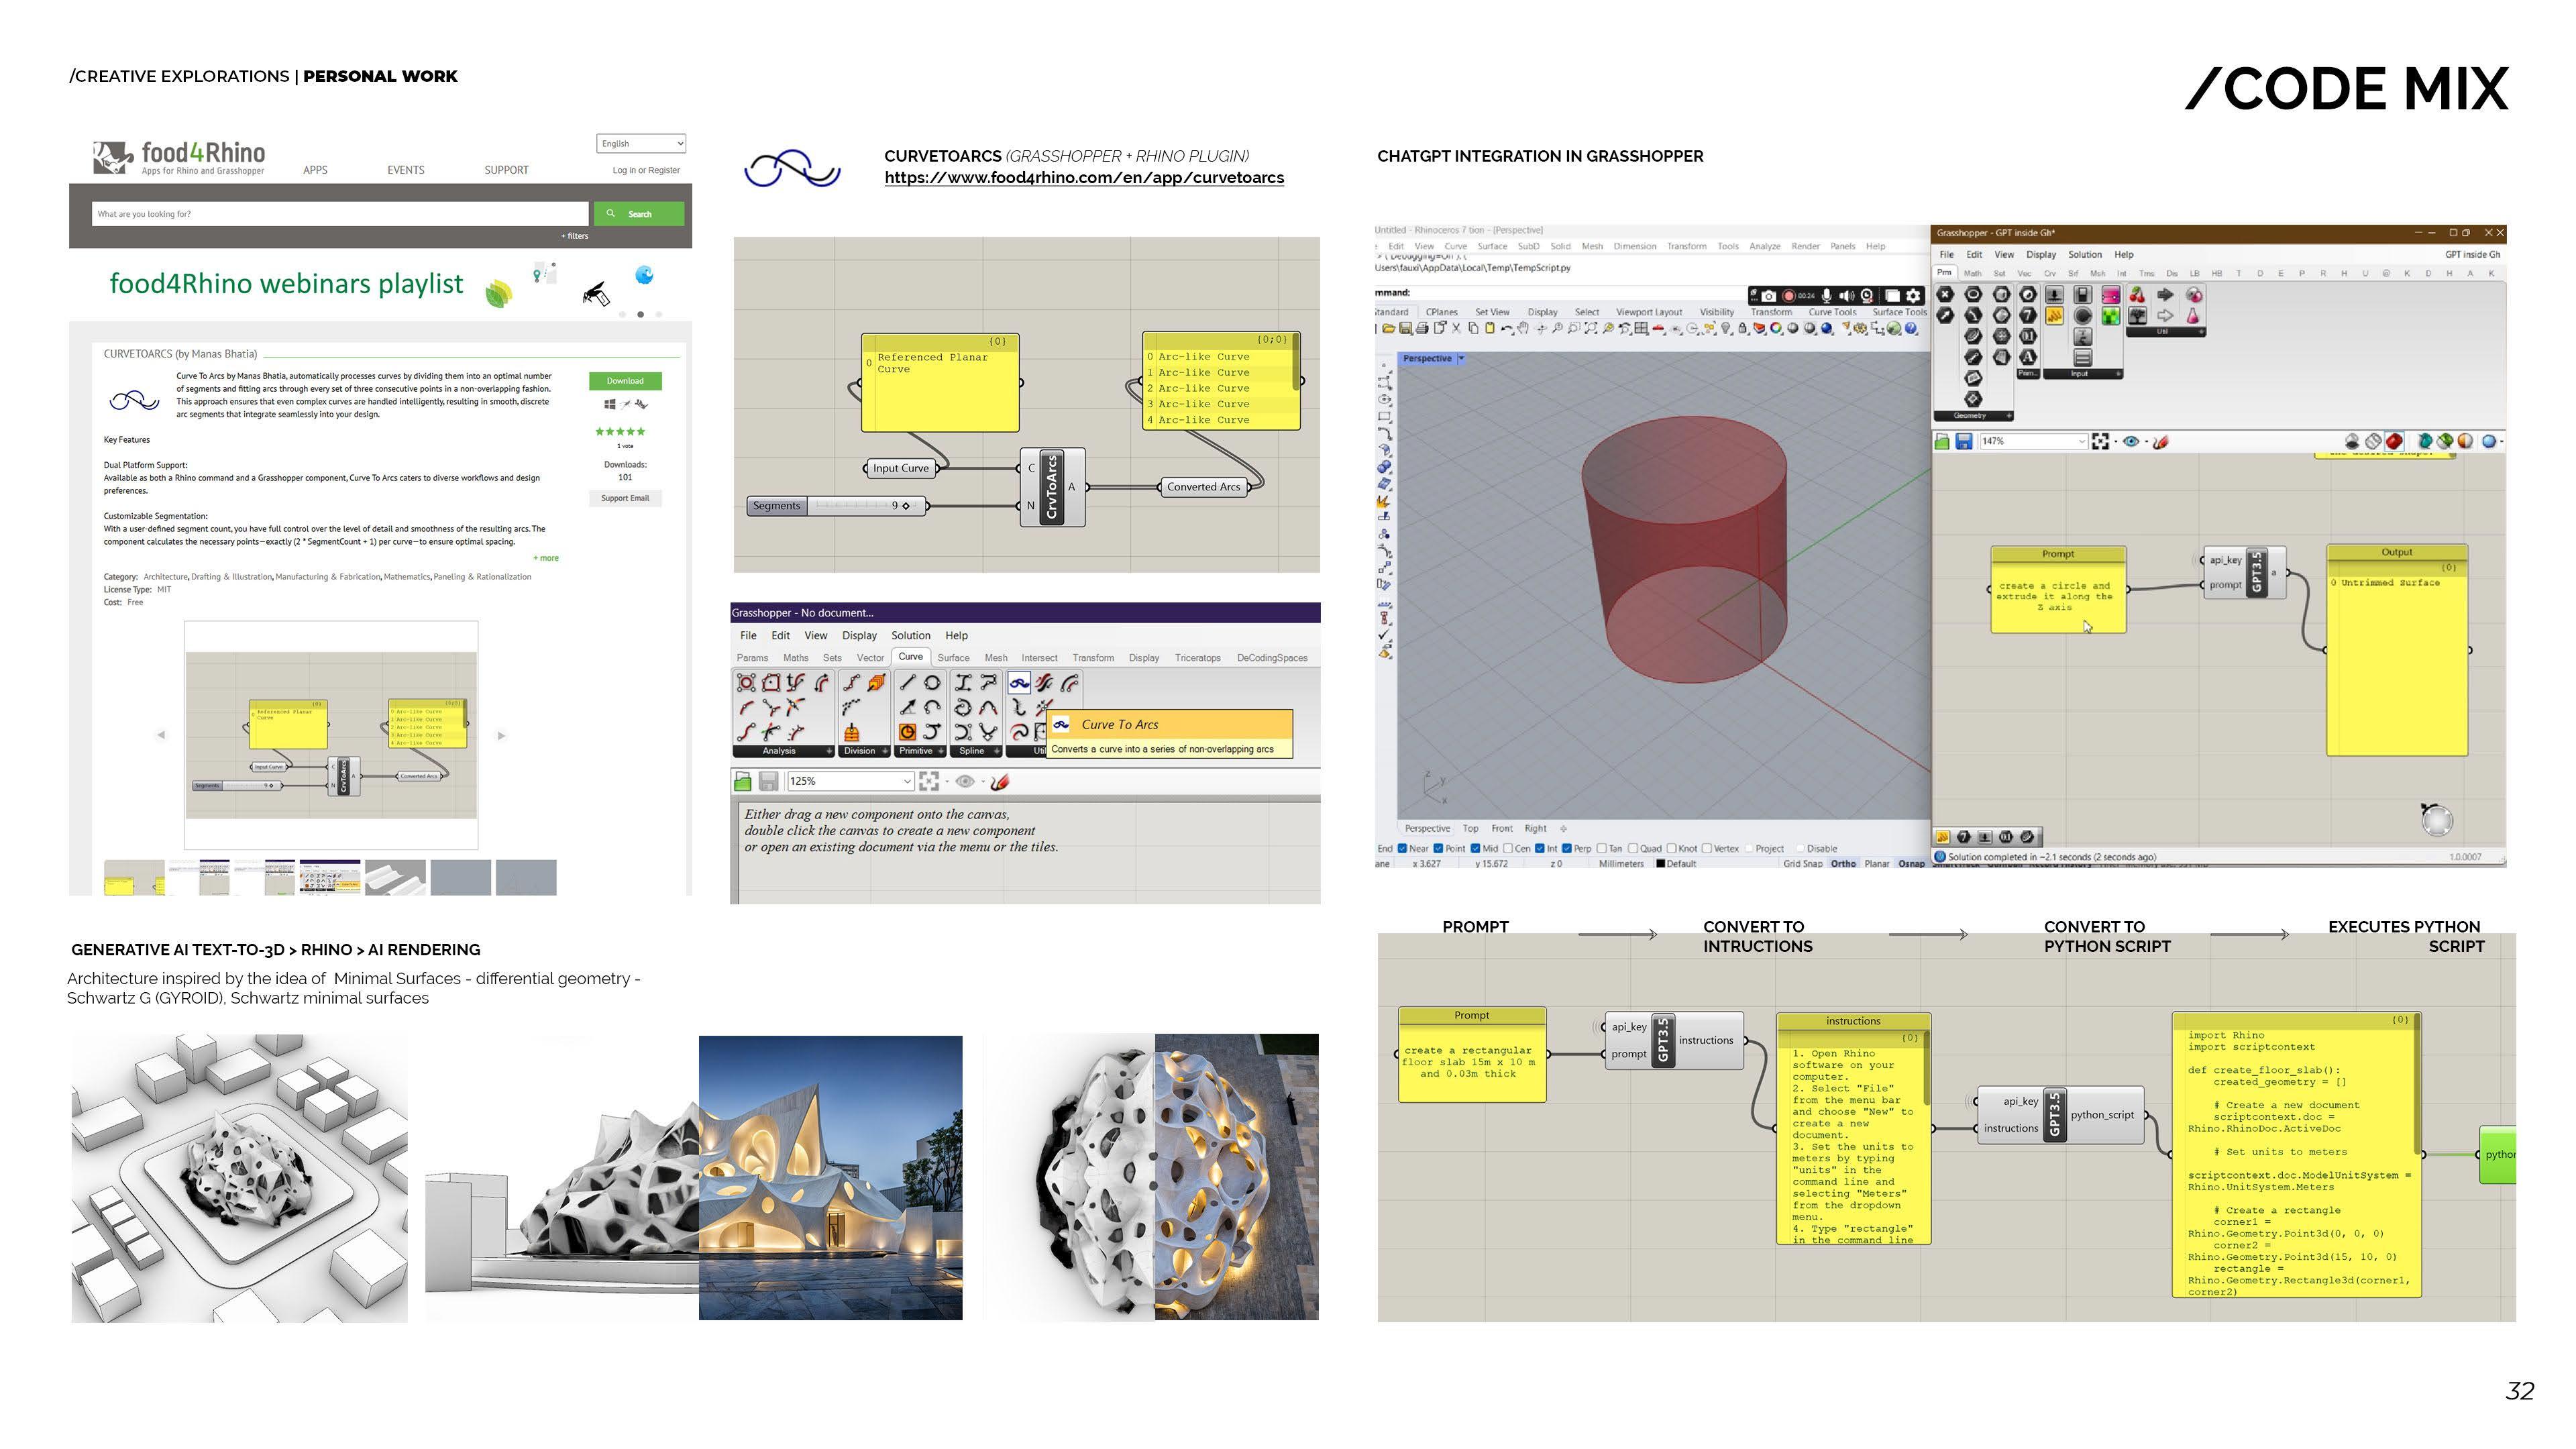Click the Circle primitive component icon
The width and height of the screenshot is (2576, 1449).
(x=932, y=683)
